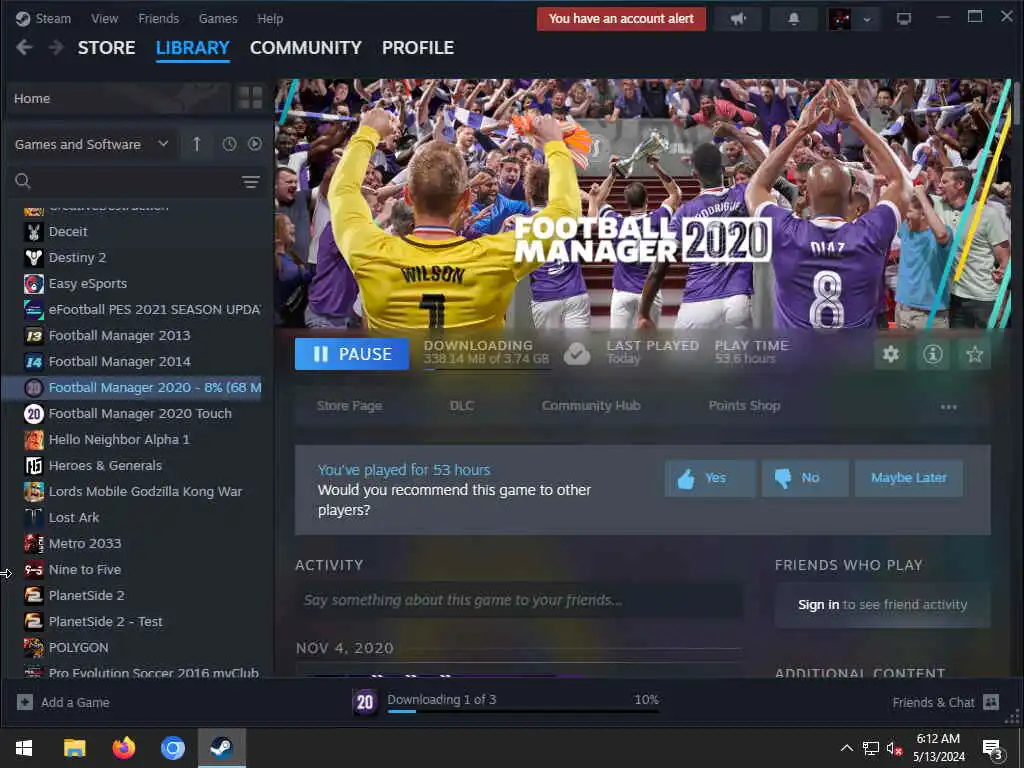The image size is (1024, 768).
Task: Choose Maybe Later for recommendation
Action: point(908,478)
